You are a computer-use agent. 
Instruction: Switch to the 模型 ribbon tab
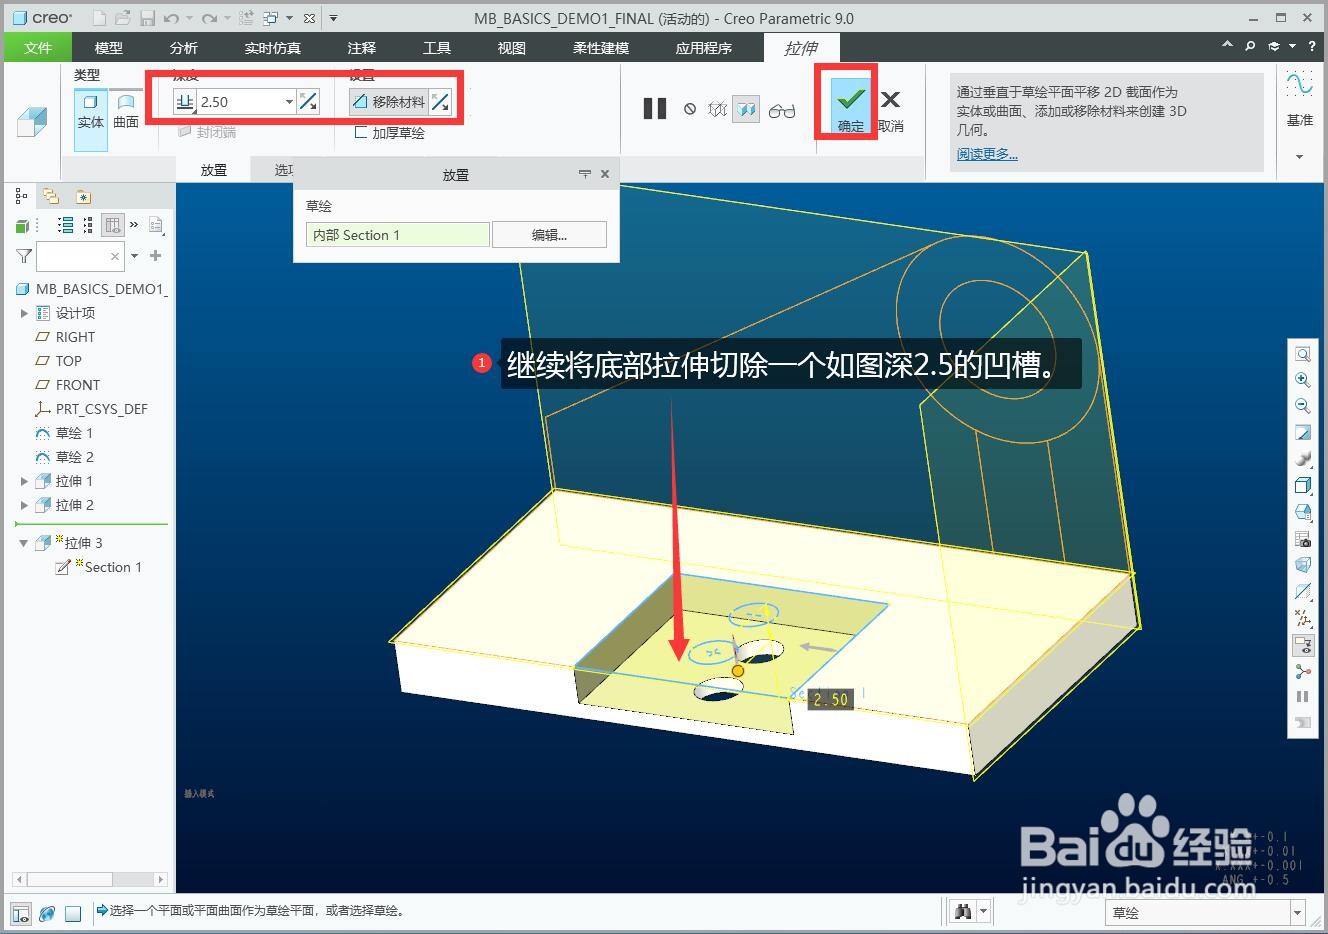[109, 47]
